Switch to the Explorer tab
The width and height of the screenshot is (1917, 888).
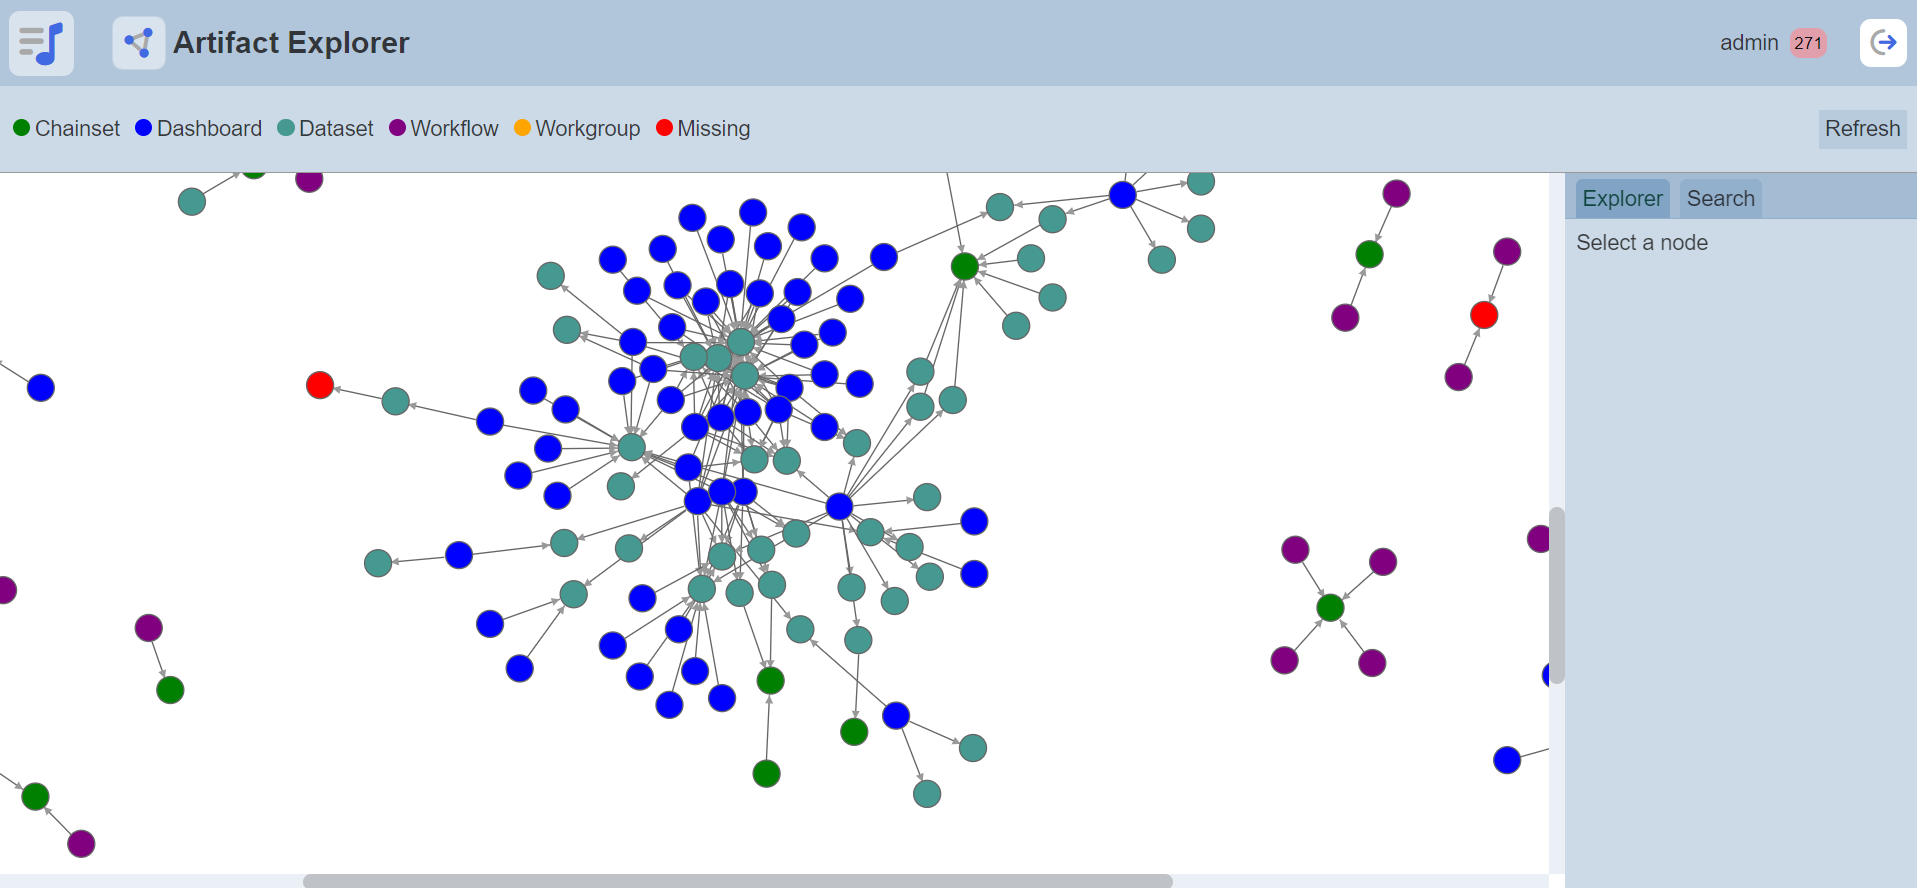pos(1622,199)
